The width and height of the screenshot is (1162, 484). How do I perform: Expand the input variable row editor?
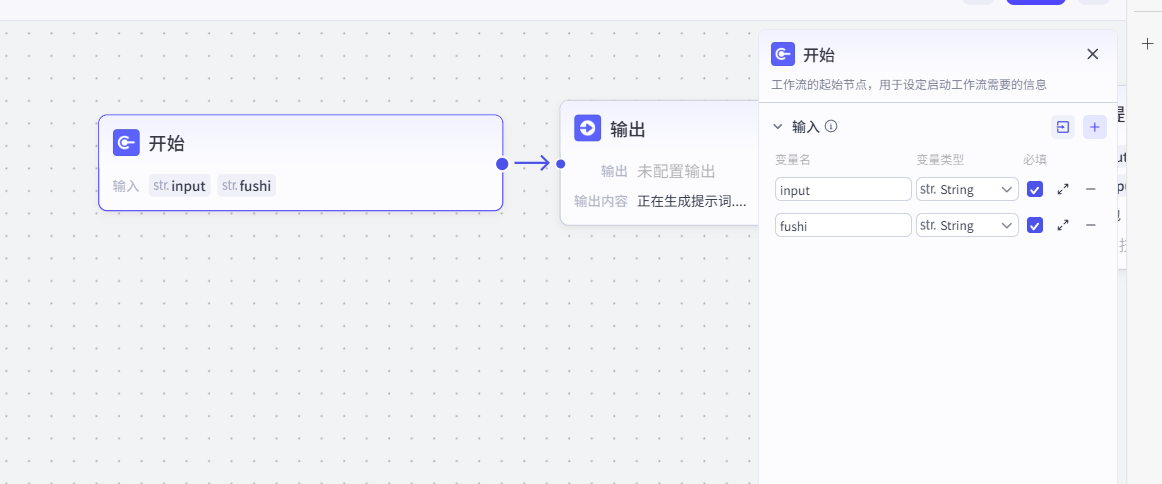click(1063, 189)
